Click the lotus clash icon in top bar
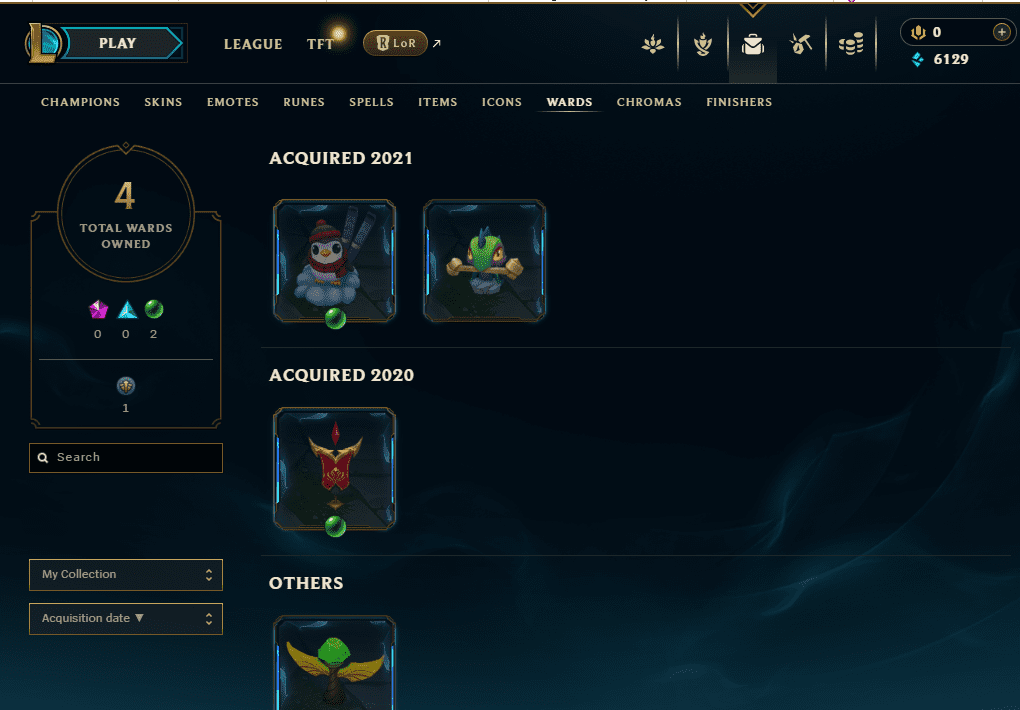 click(652, 44)
